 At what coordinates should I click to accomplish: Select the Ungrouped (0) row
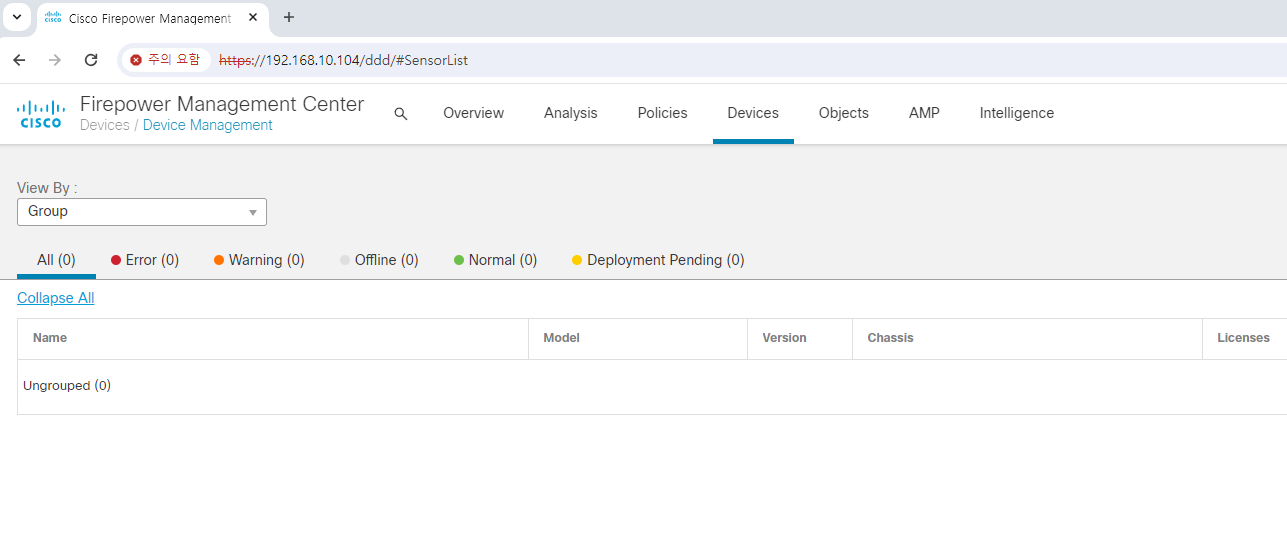(x=652, y=386)
